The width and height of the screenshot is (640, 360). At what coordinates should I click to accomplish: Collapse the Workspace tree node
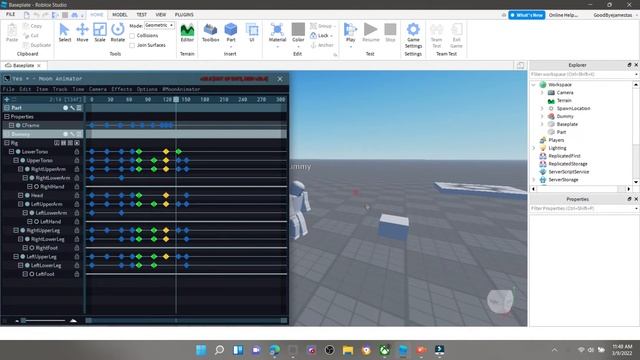point(534,84)
